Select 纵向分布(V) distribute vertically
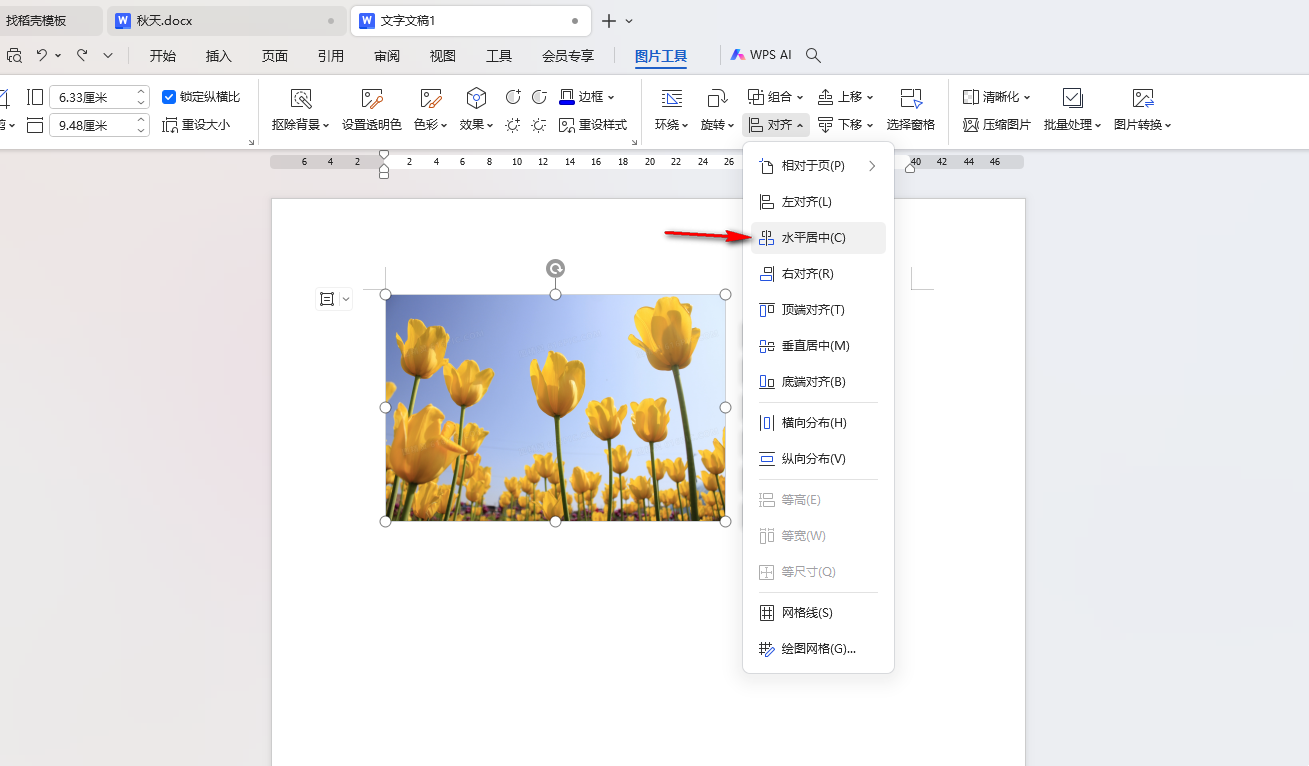 tap(818, 459)
